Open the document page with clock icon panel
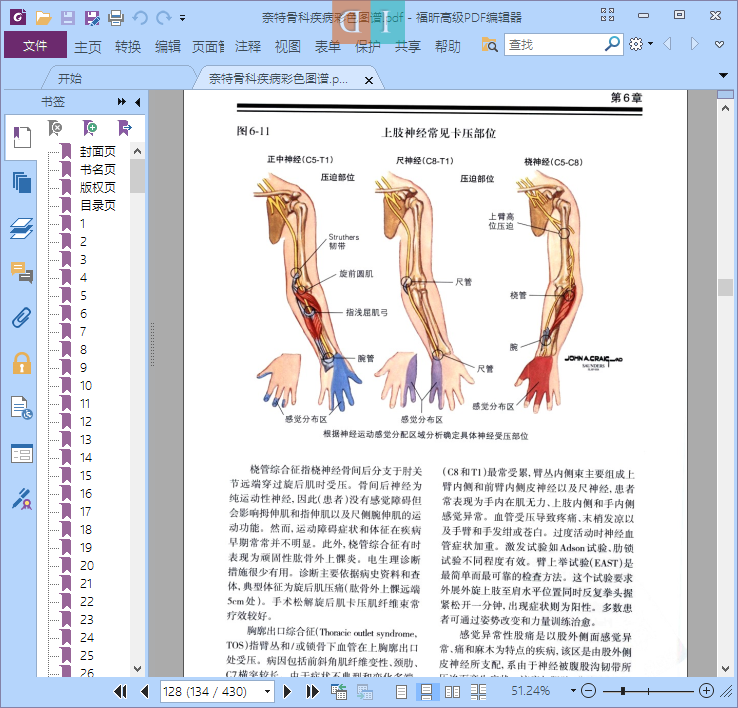The image size is (738, 708). (x=22, y=408)
